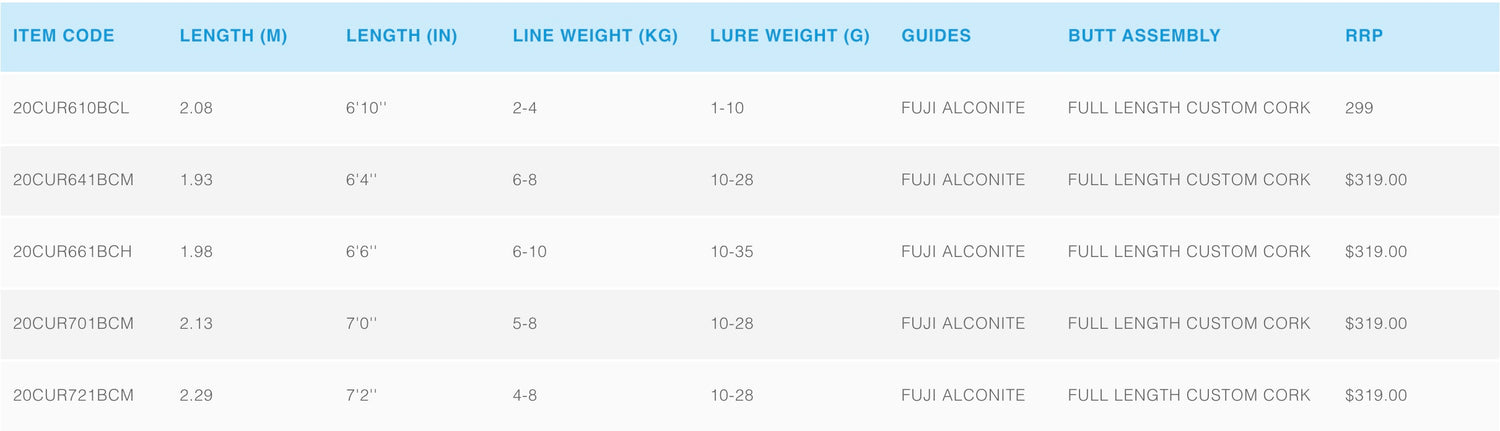Image resolution: width=1500 pixels, height=431 pixels.
Task: Click the 299 price cell
Action: tap(1359, 108)
